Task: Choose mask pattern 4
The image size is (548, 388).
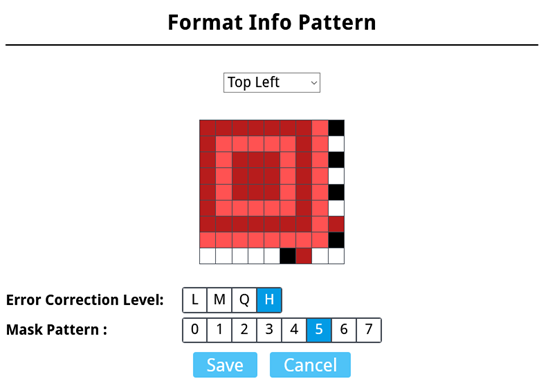Action: [x=294, y=330]
